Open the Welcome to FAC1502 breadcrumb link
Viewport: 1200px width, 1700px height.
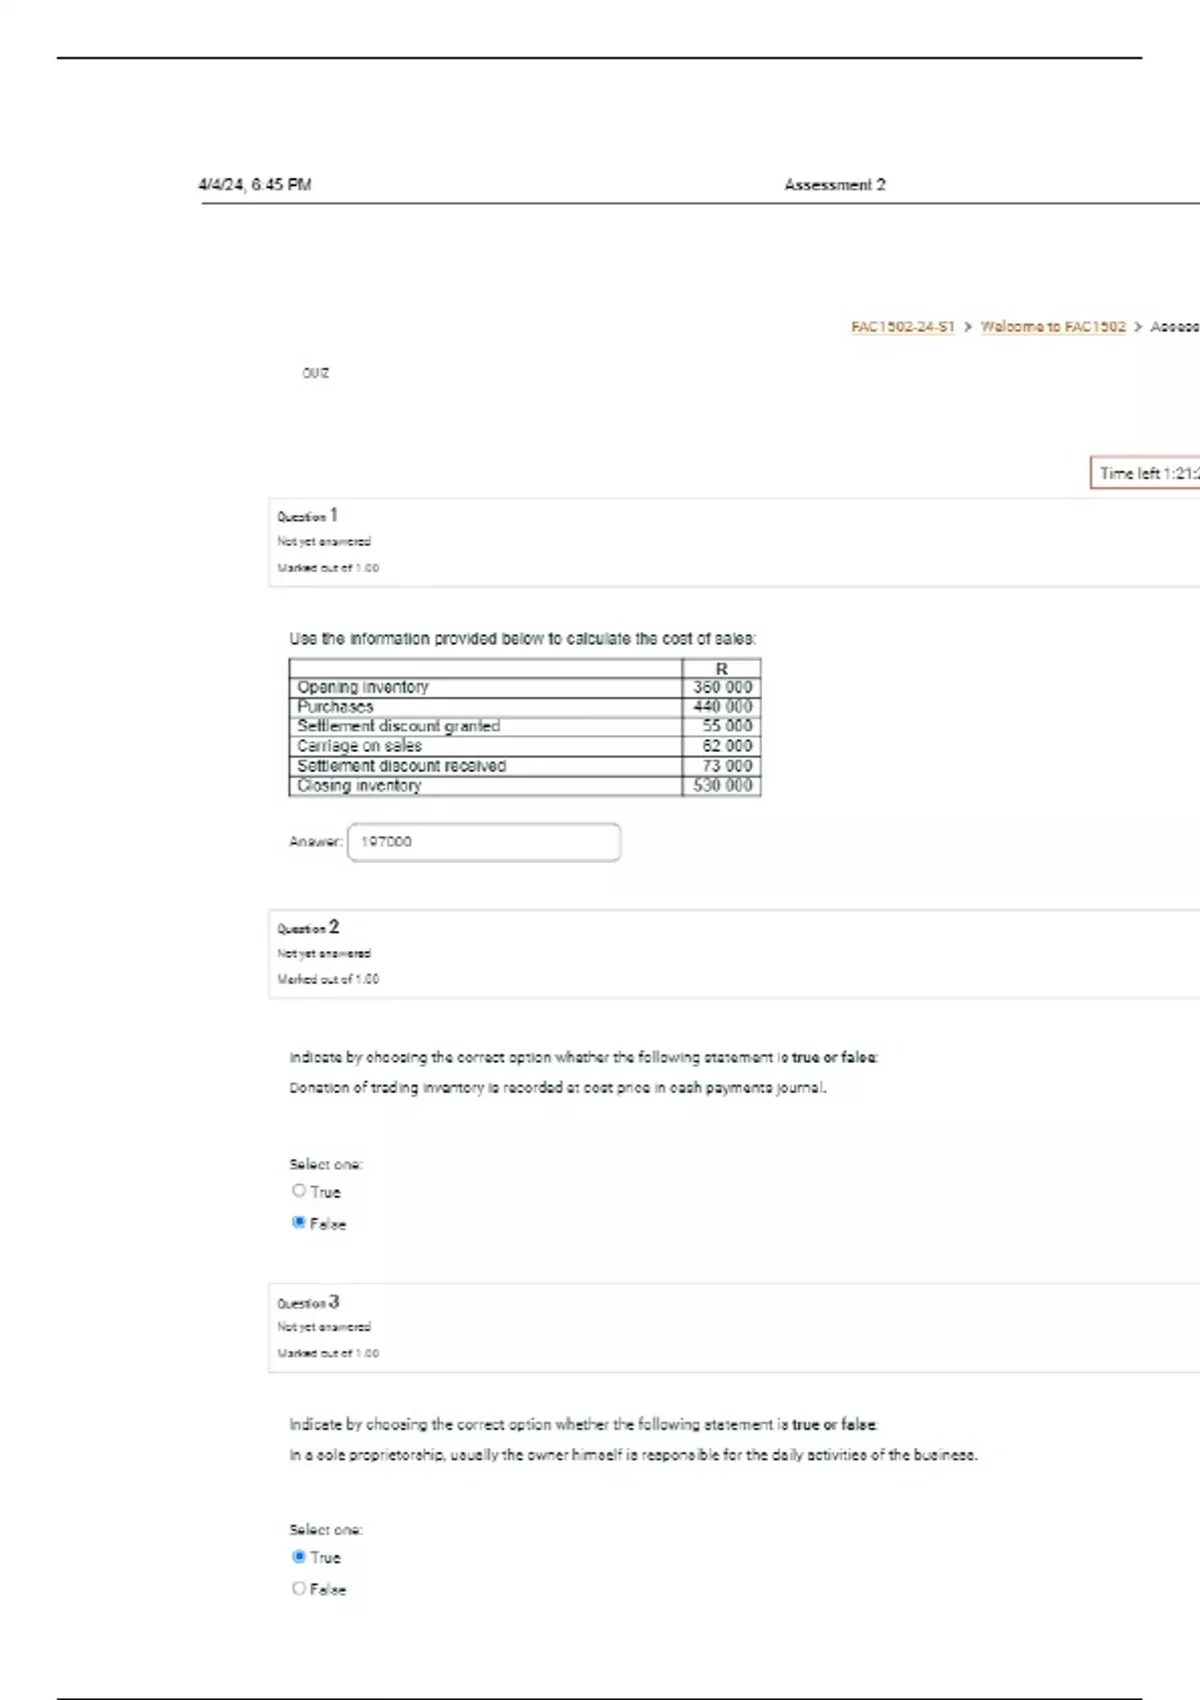pos(1052,327)
